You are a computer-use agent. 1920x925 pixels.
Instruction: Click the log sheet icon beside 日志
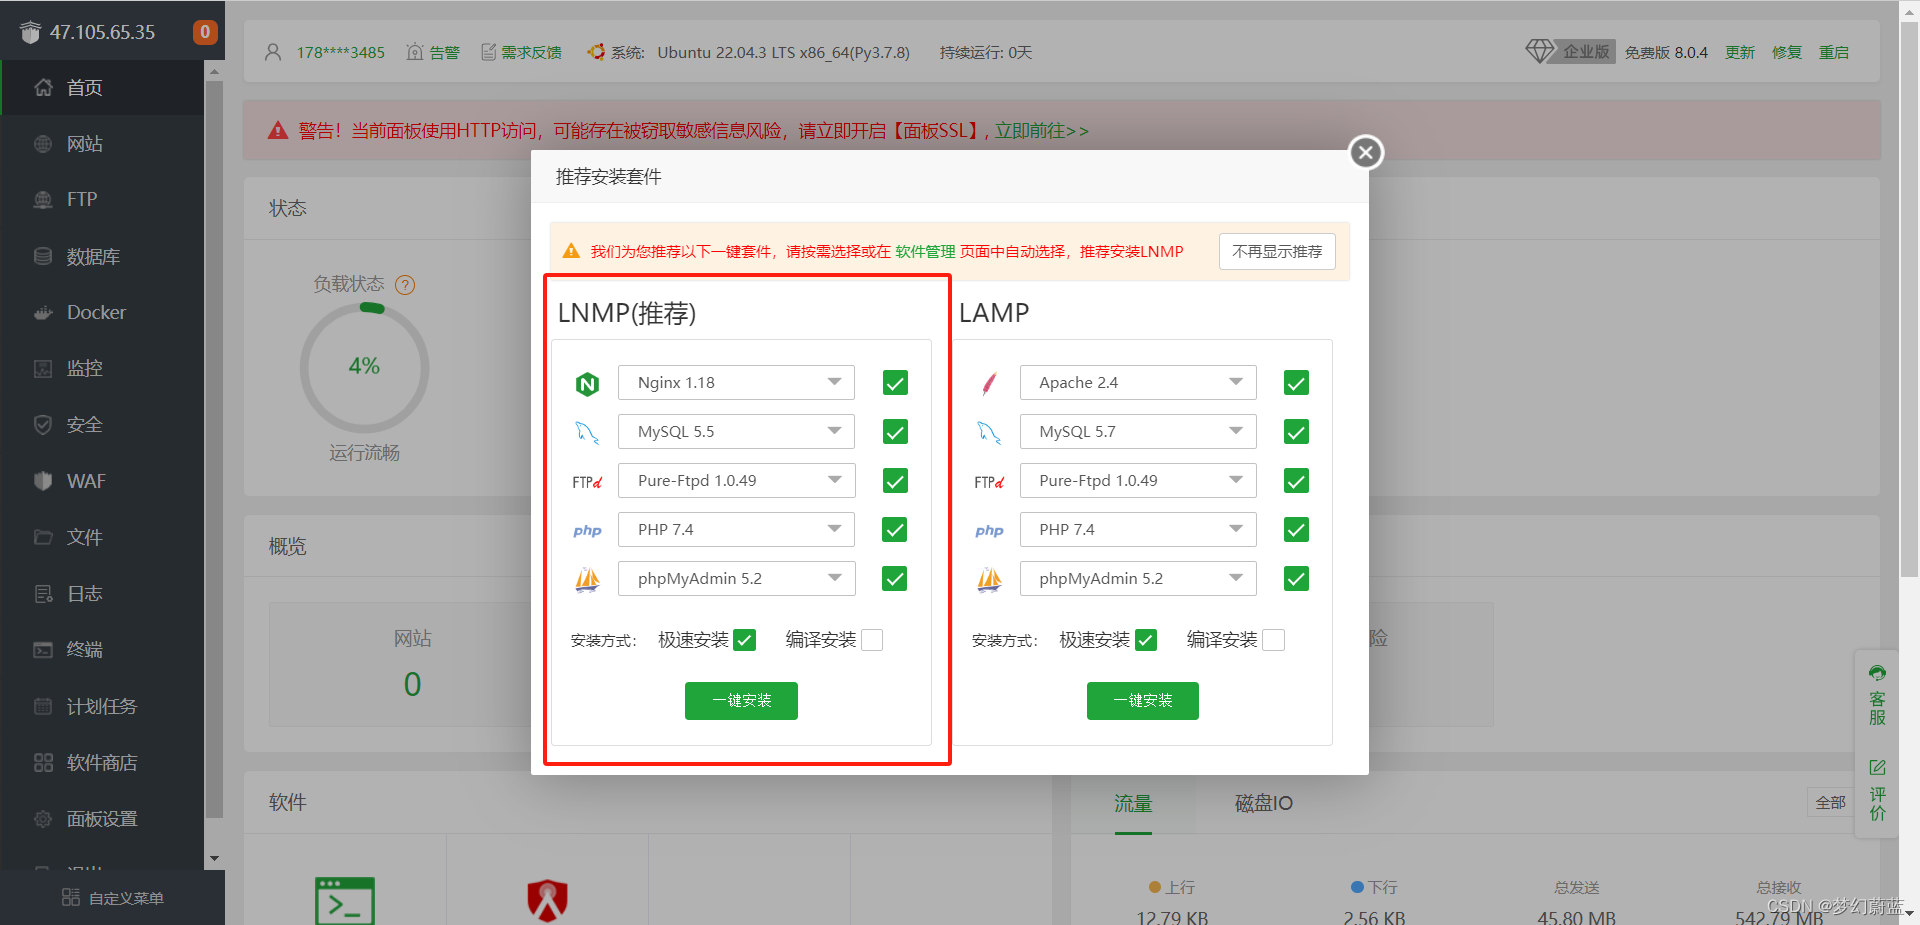[x=43, y=594]
